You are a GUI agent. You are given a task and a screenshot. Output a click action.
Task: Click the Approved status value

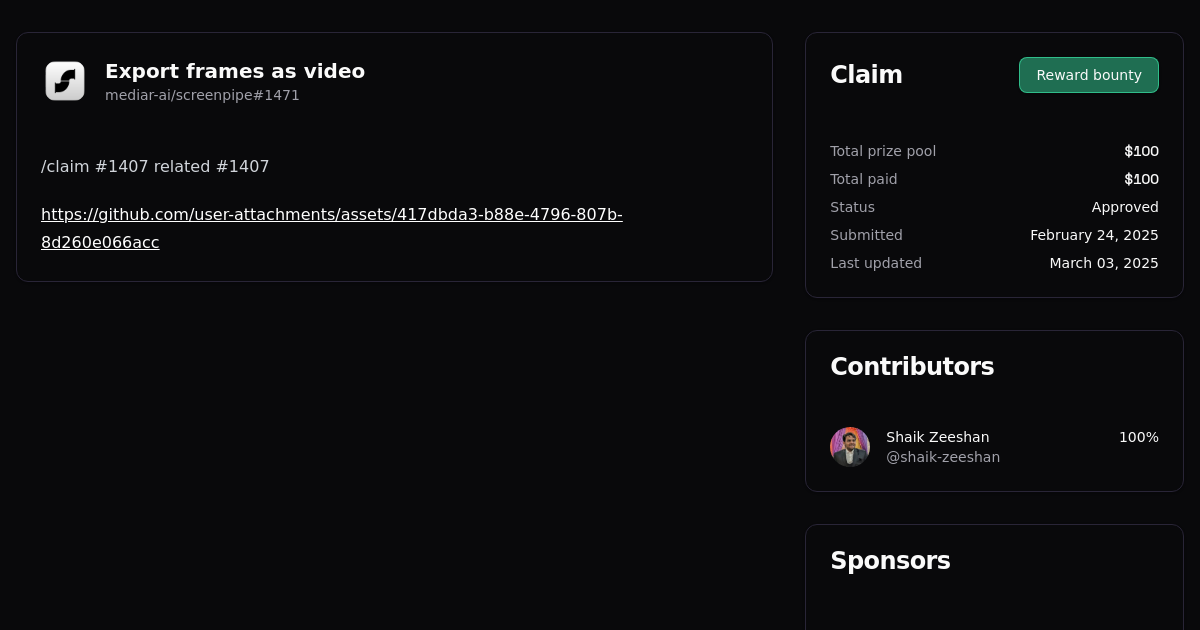point(1124,207)
